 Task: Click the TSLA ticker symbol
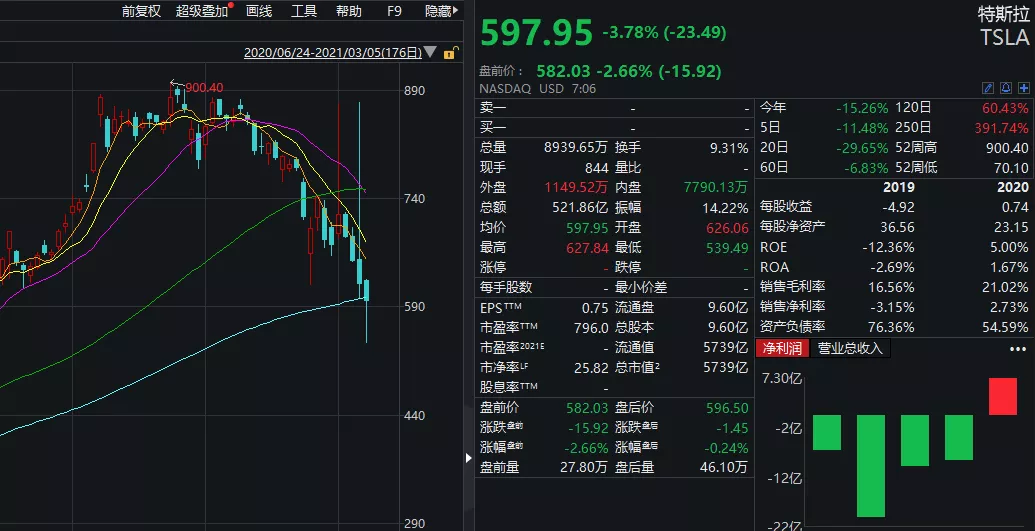pyautogui.click(x=1004, y=38)
